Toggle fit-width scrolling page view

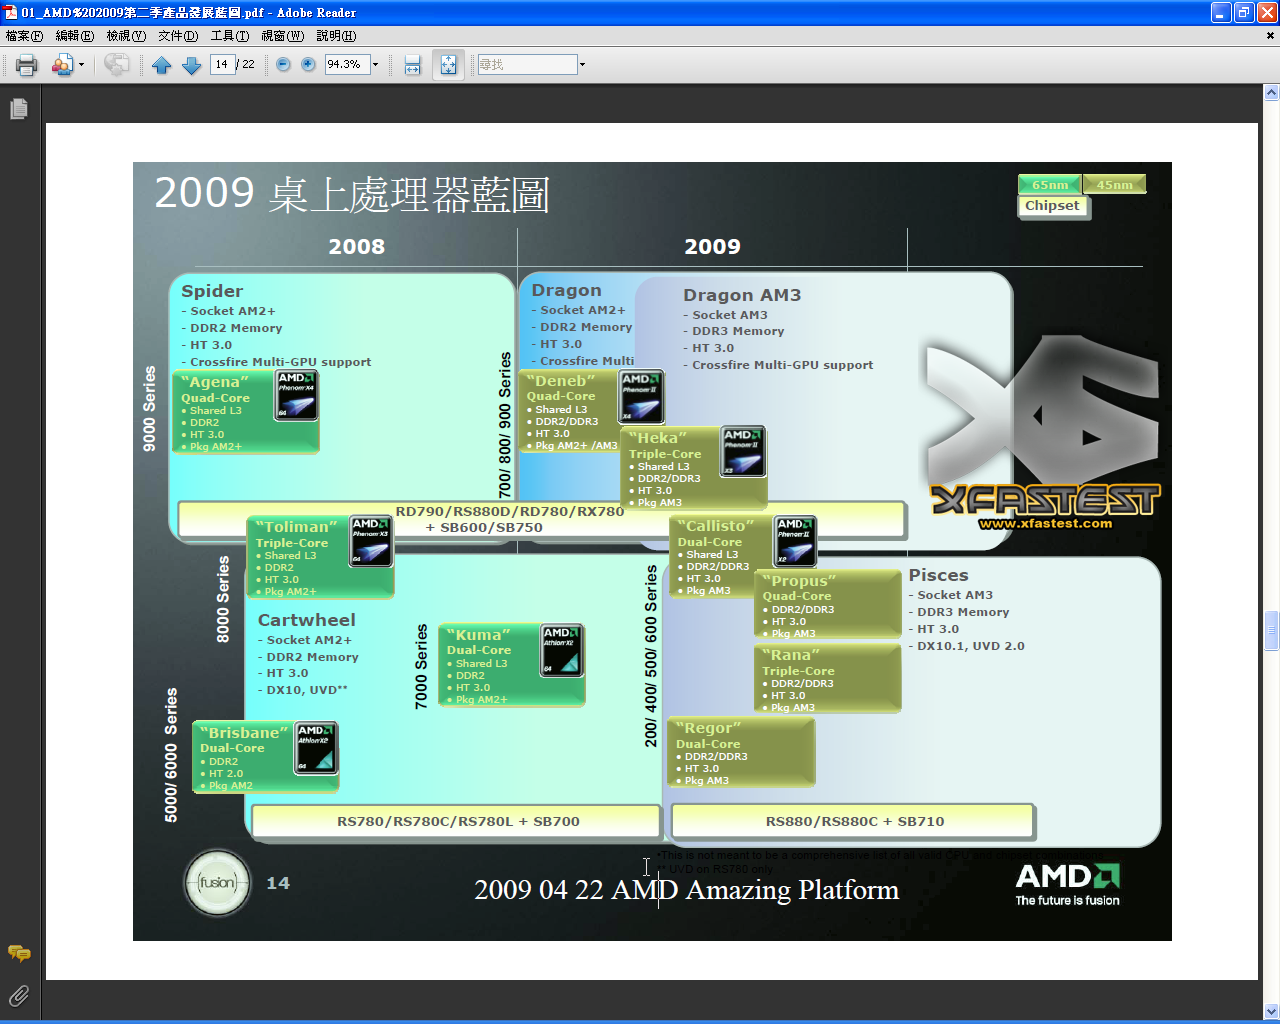[x=412, y=65]
